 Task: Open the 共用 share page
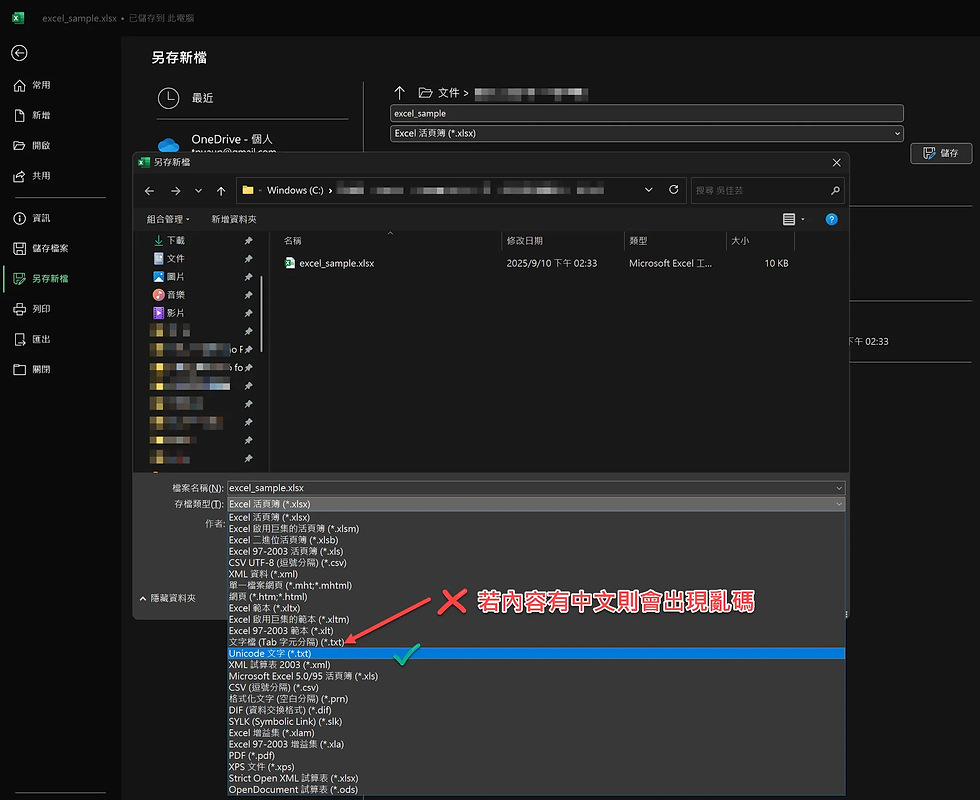(x=32, y=176)
